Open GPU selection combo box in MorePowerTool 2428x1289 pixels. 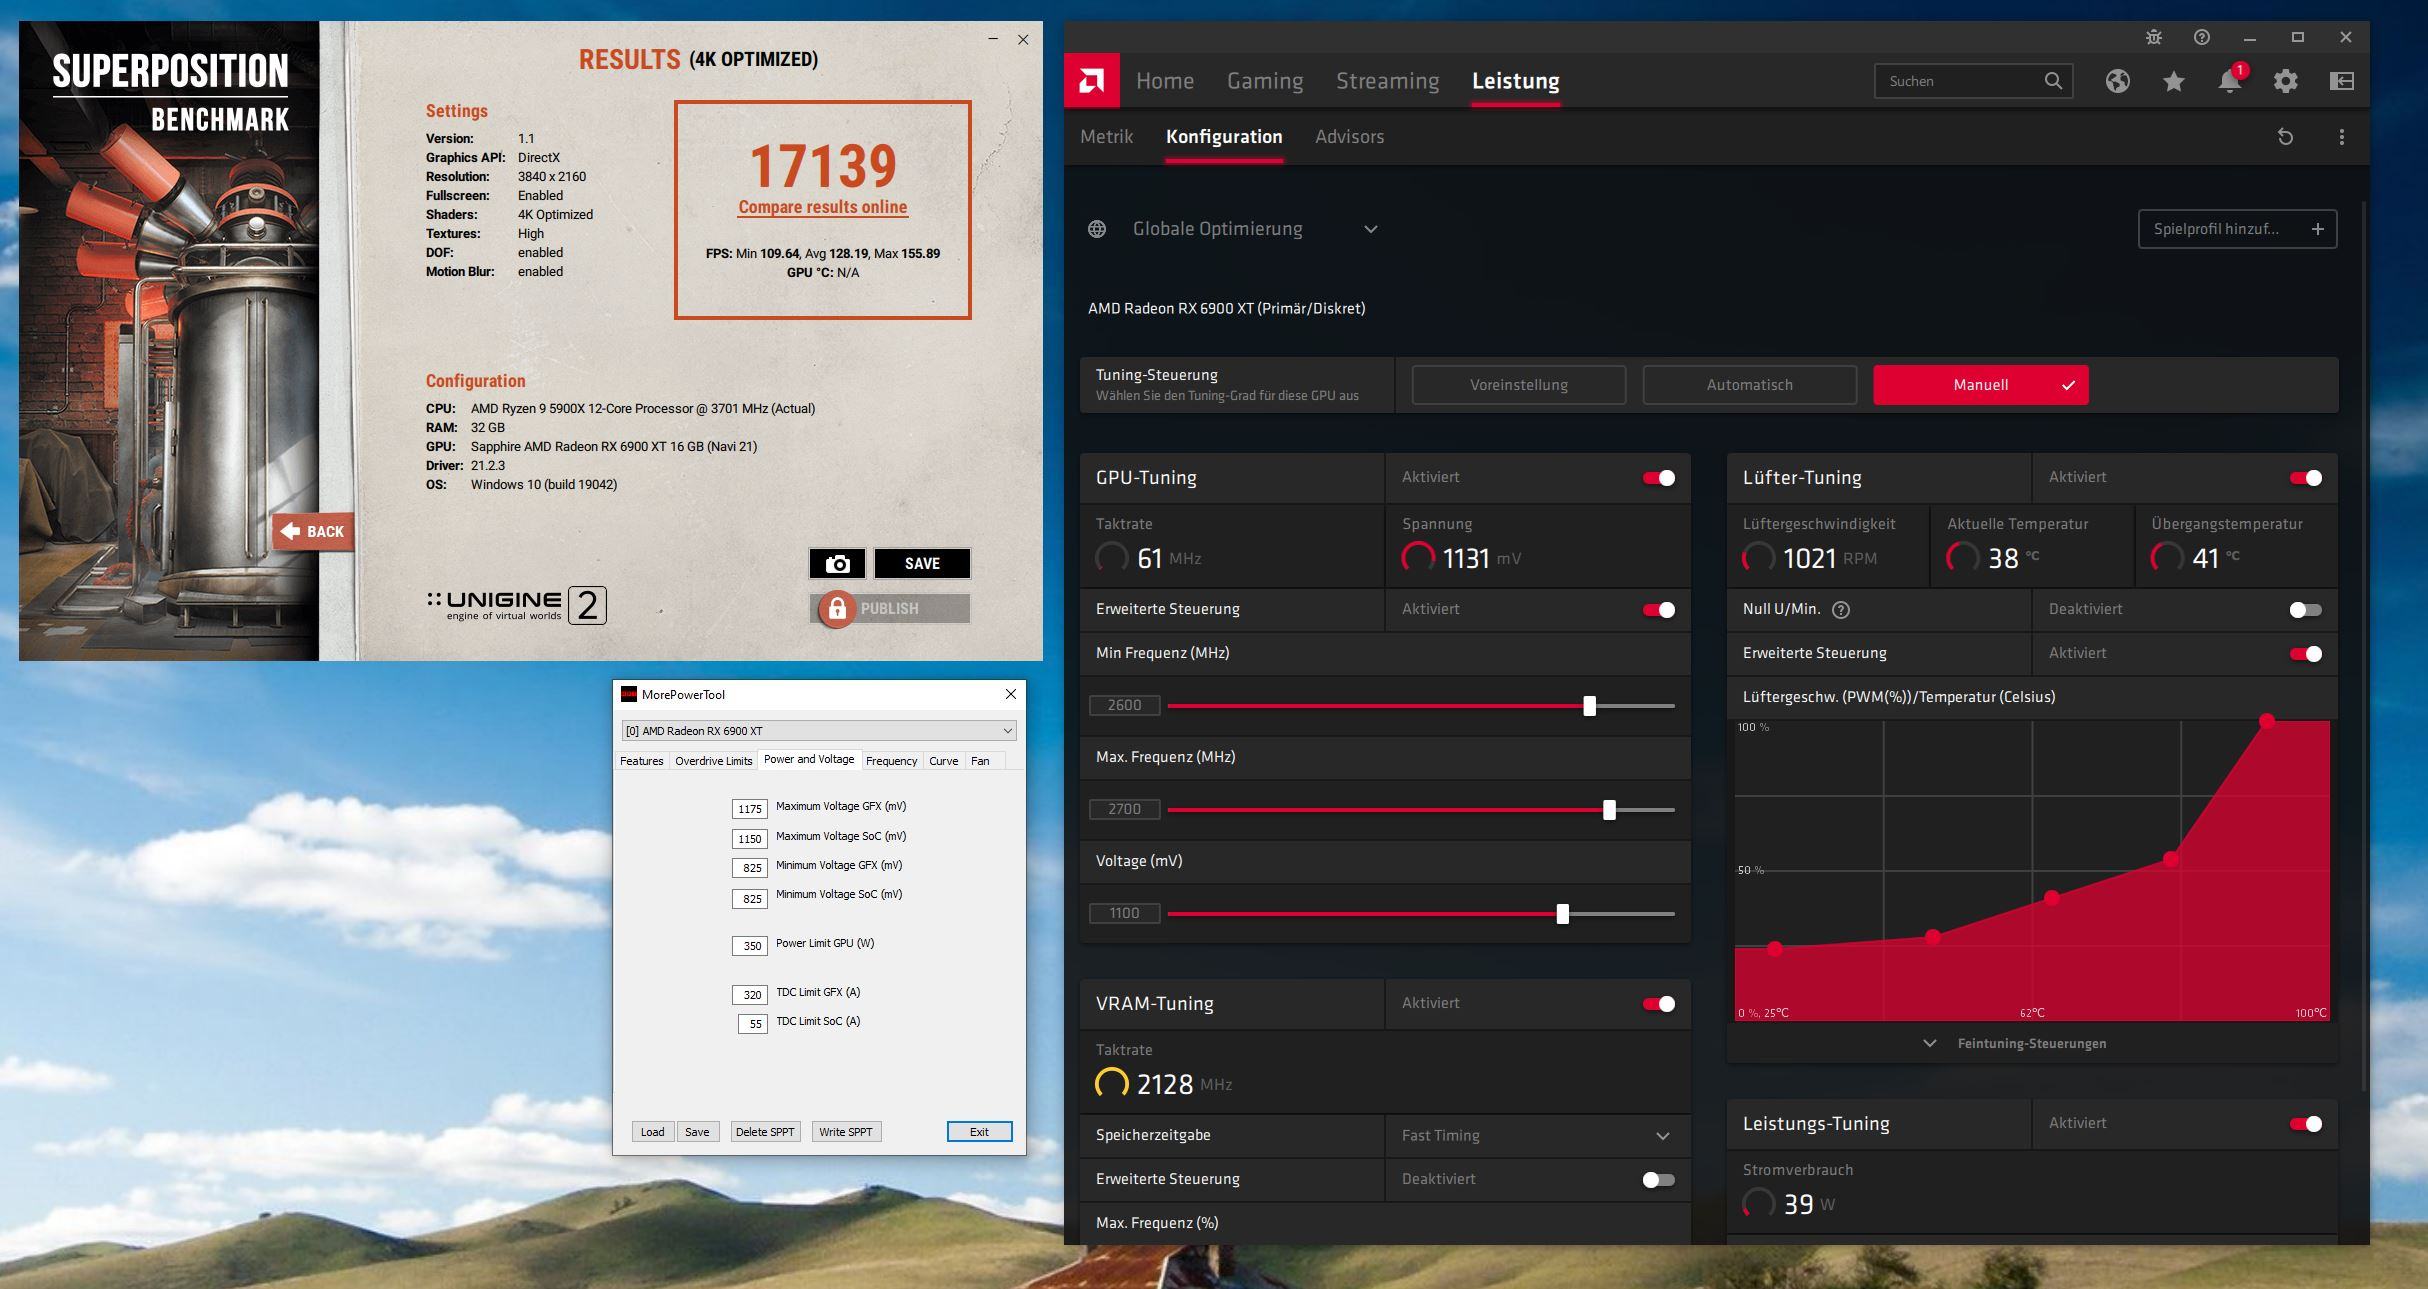pos(819,731)
